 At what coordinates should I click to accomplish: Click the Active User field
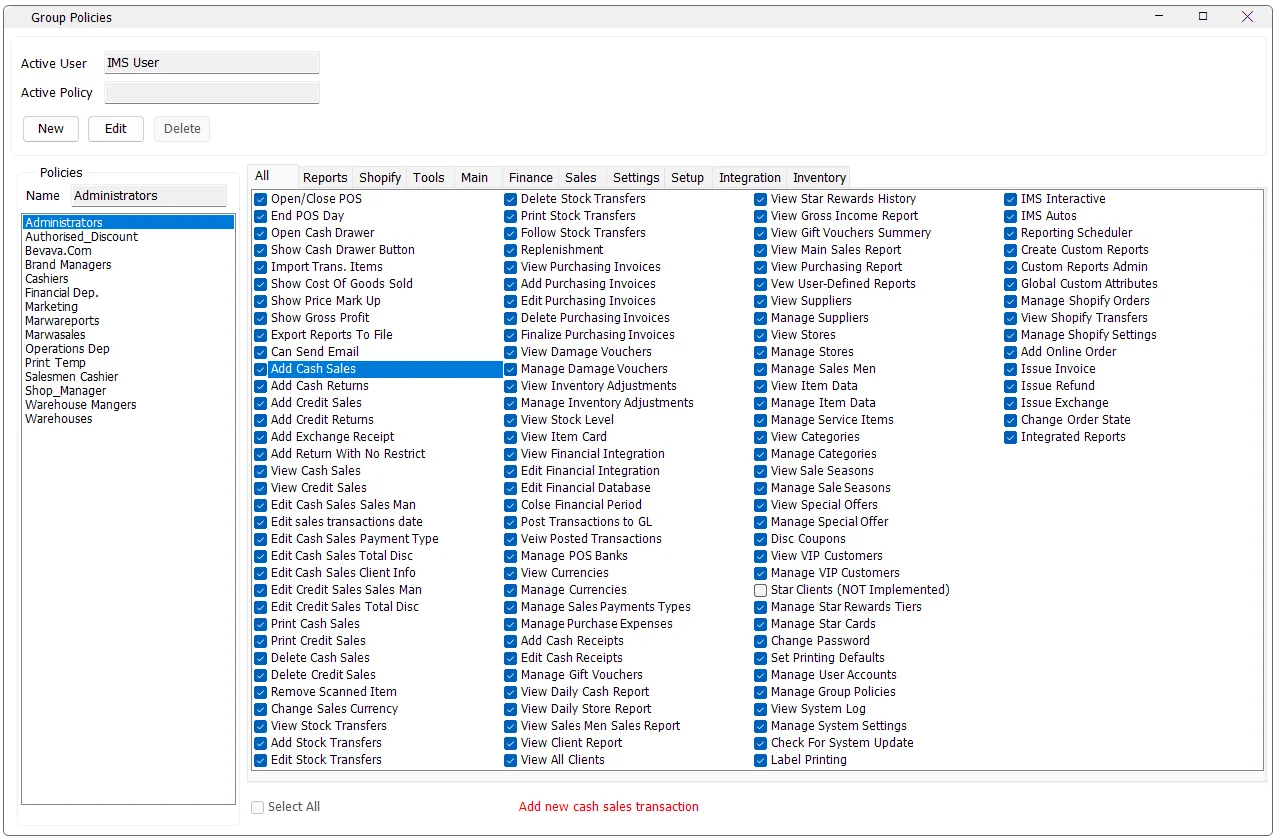click(212, 63)
